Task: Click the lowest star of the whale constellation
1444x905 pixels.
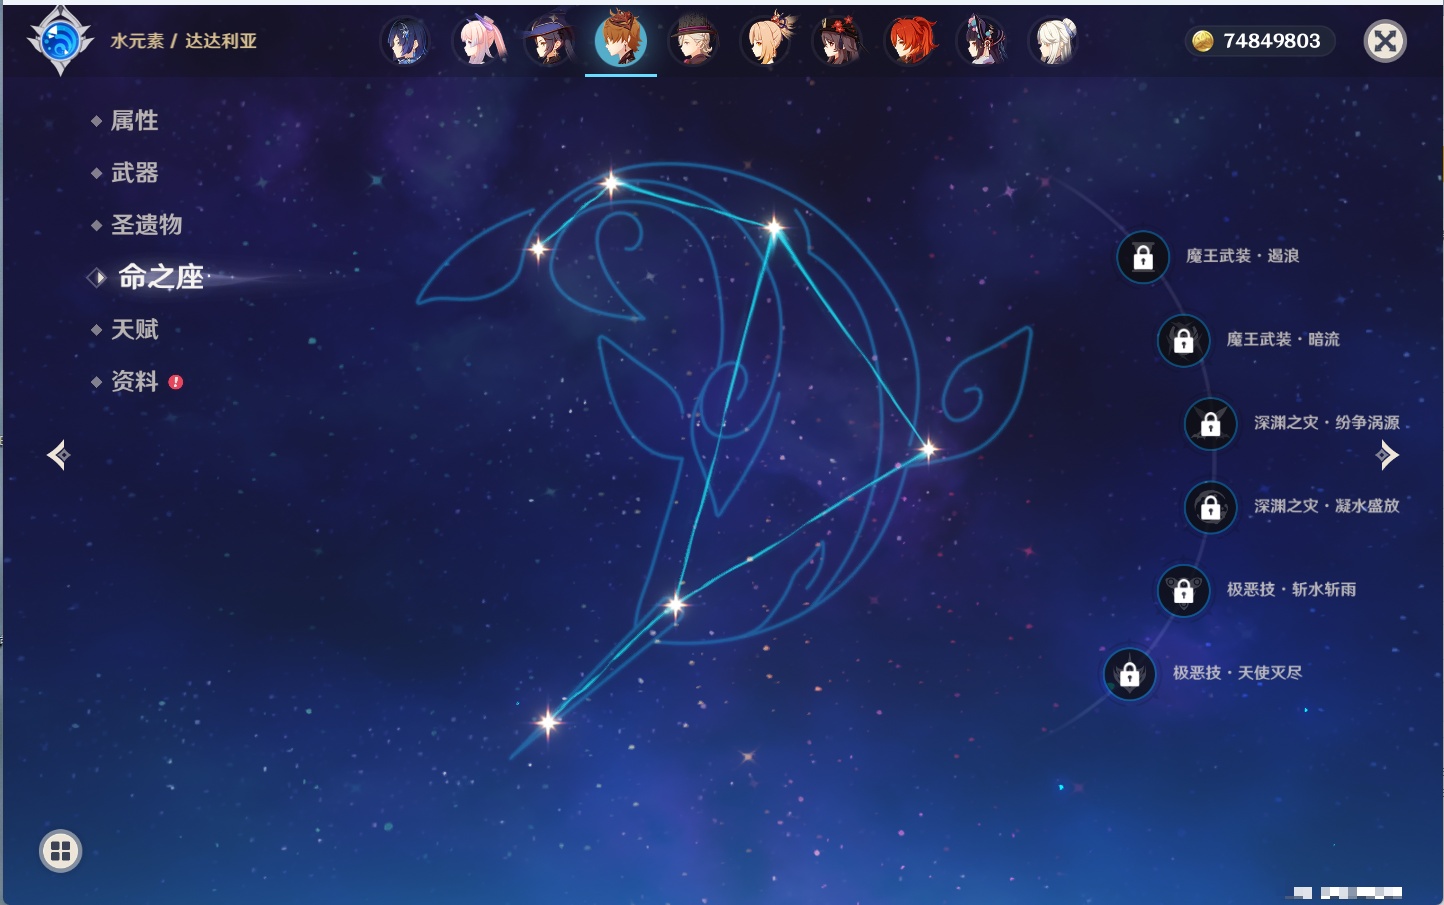Action: click(x=548, y=722)
